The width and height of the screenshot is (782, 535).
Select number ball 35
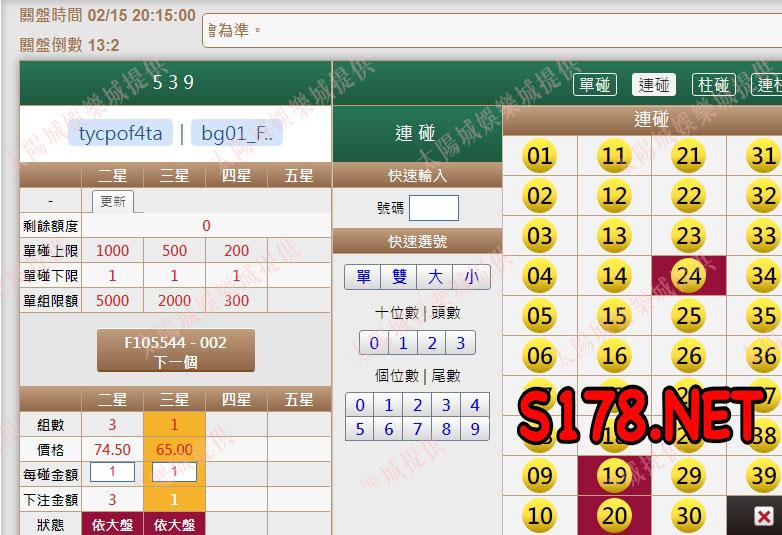[764, 316]
